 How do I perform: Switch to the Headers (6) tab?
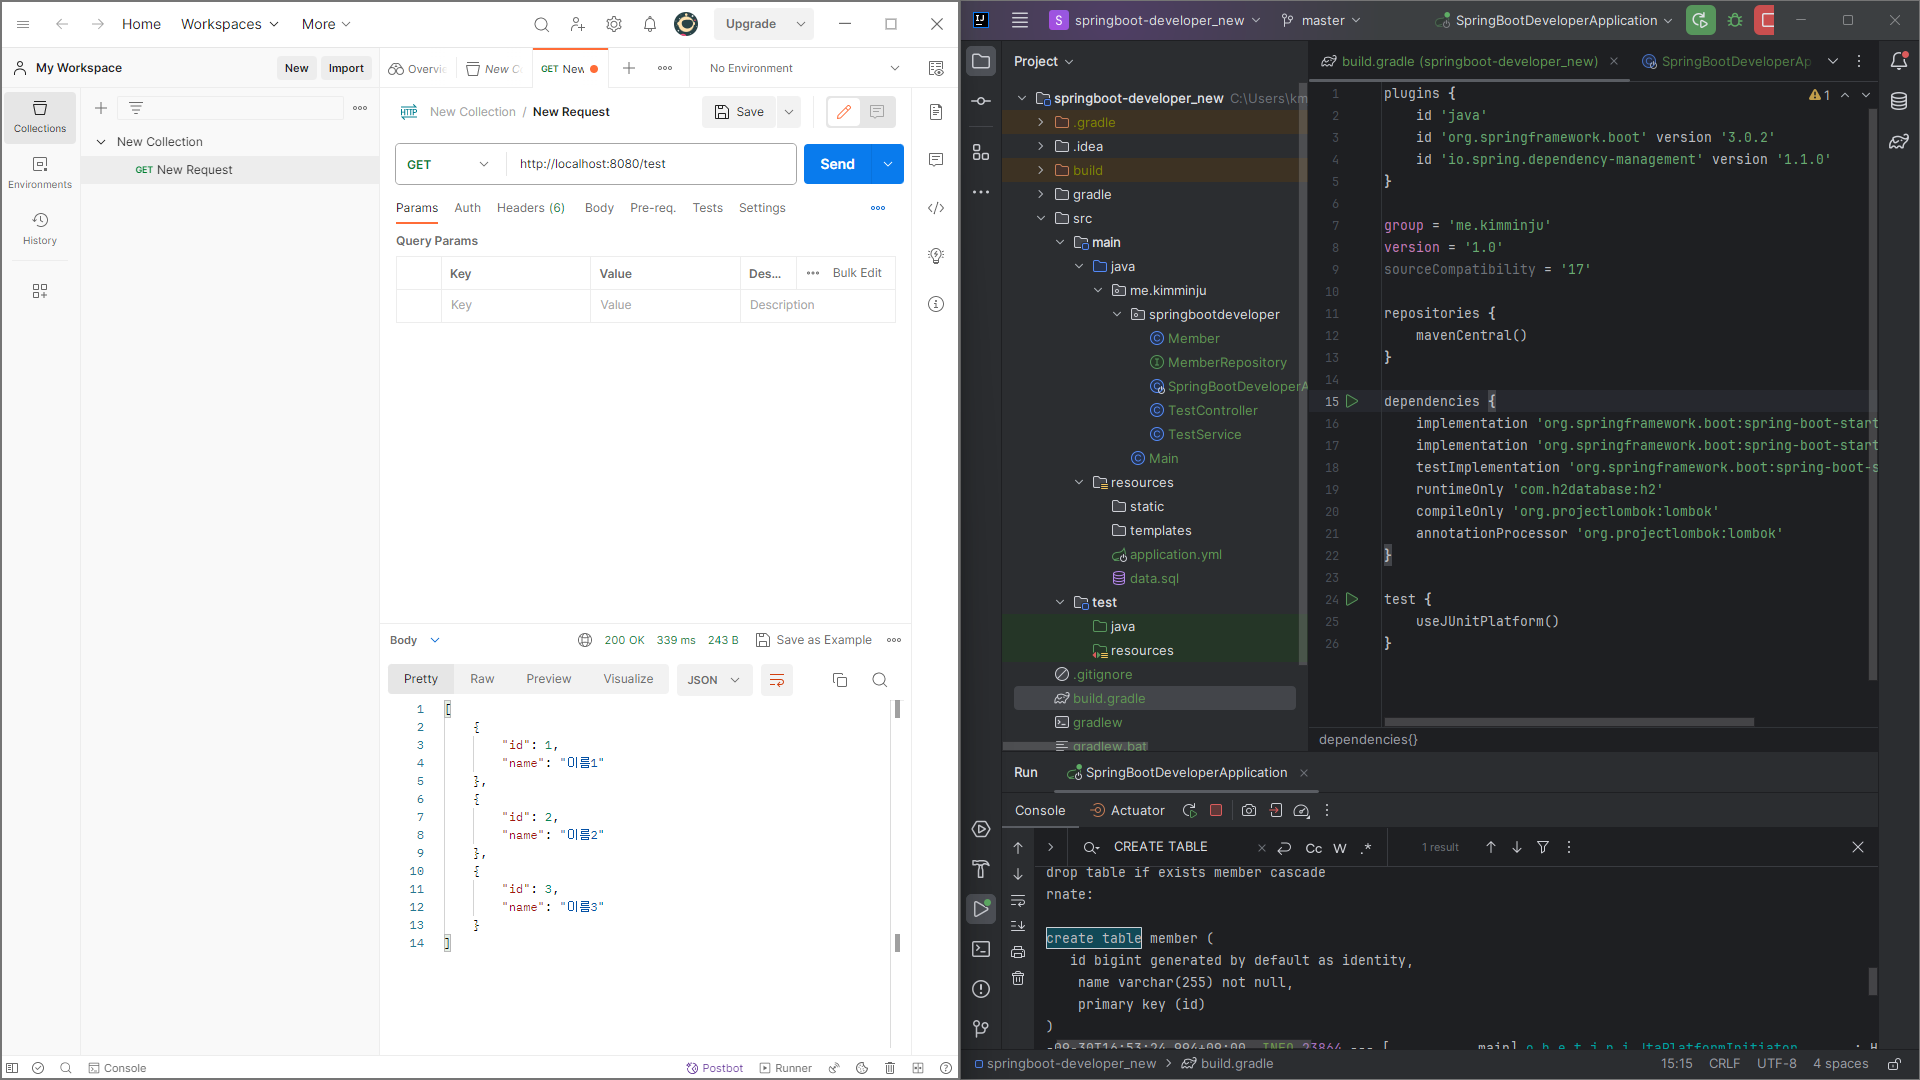tap(531, 208)
